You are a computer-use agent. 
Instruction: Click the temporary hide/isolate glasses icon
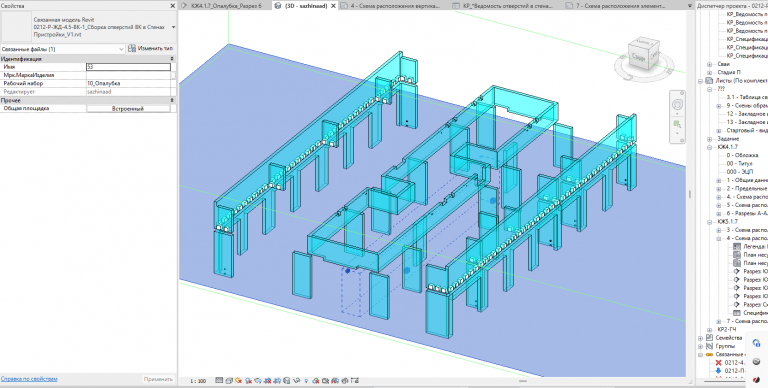click(x=297, y=381)
